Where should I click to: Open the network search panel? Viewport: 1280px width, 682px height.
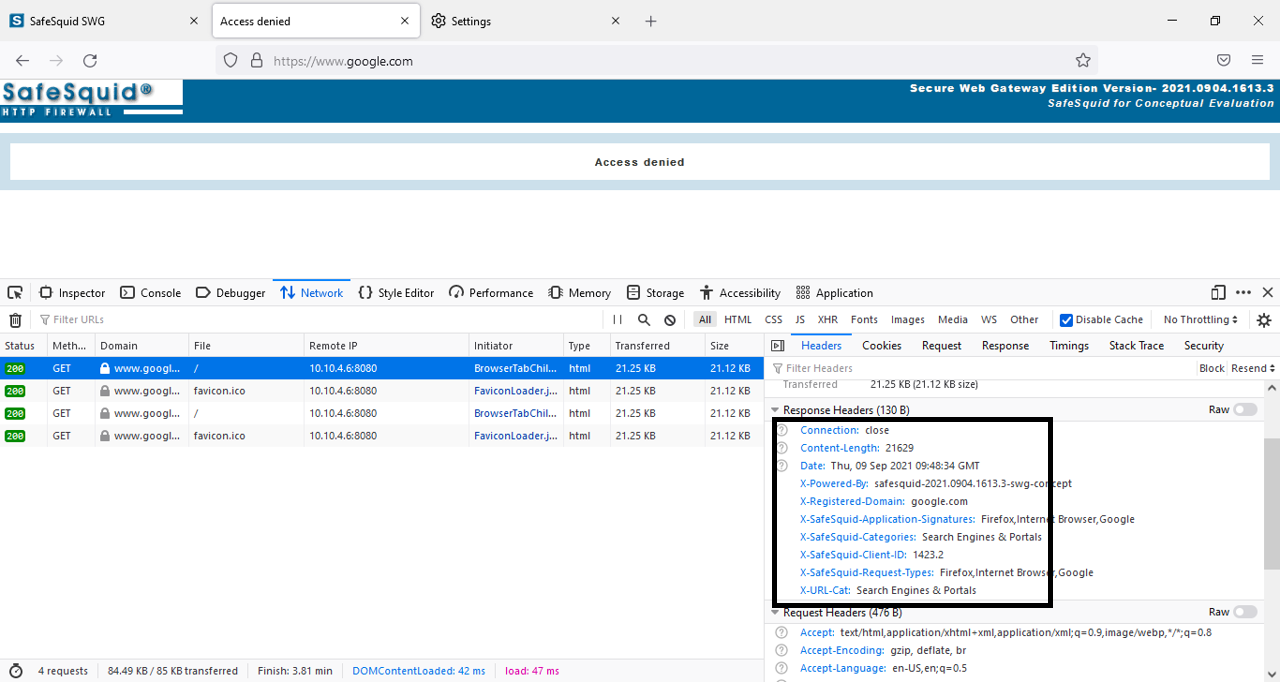[644, 320]
